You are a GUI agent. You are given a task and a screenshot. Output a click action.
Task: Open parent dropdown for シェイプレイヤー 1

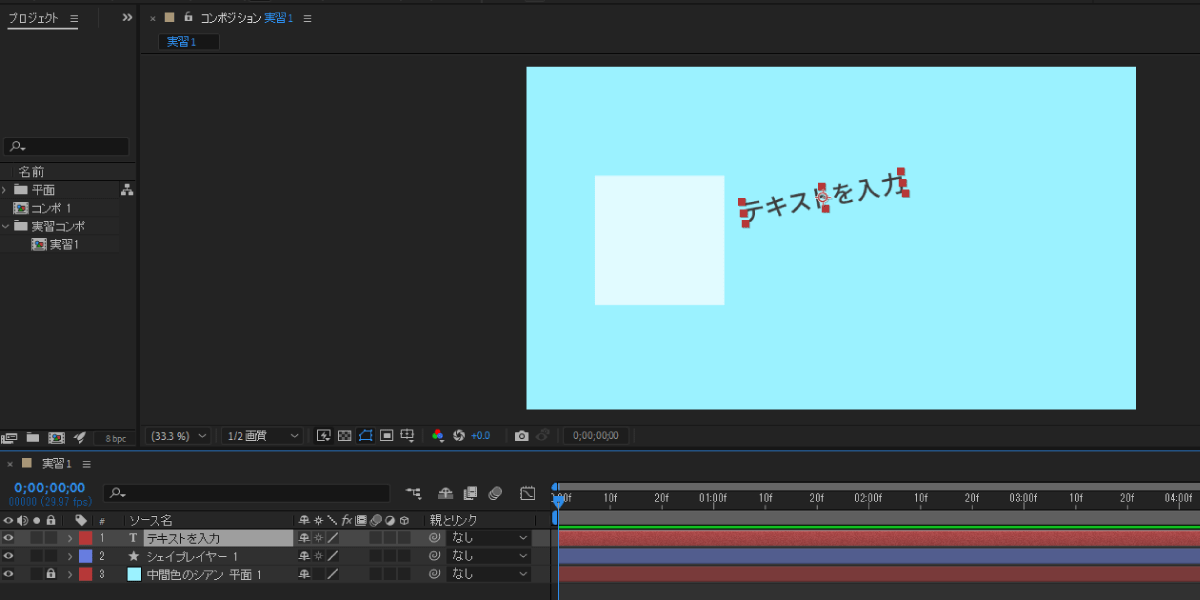coord(488,556)
